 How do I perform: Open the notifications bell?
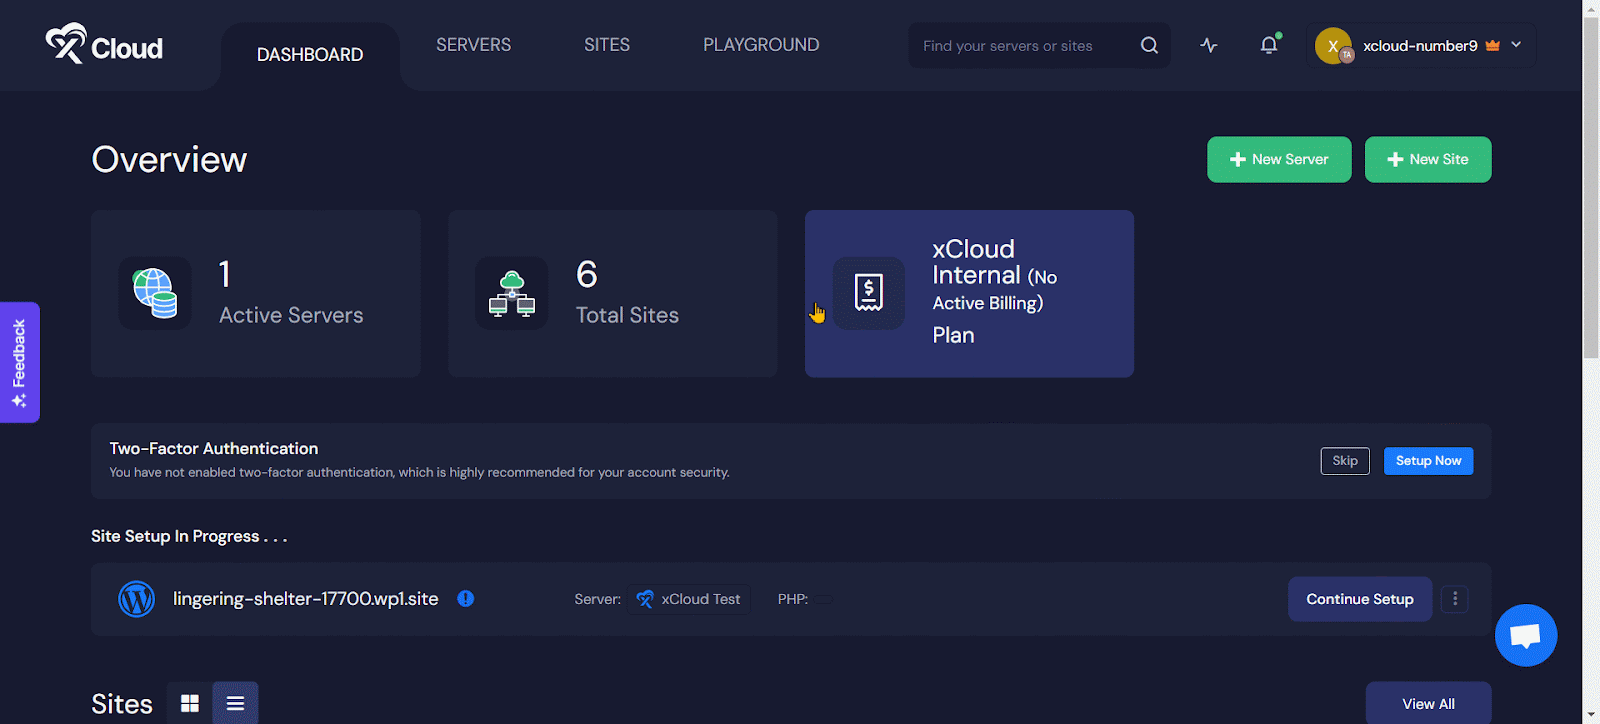click(x=1269, y=45)
